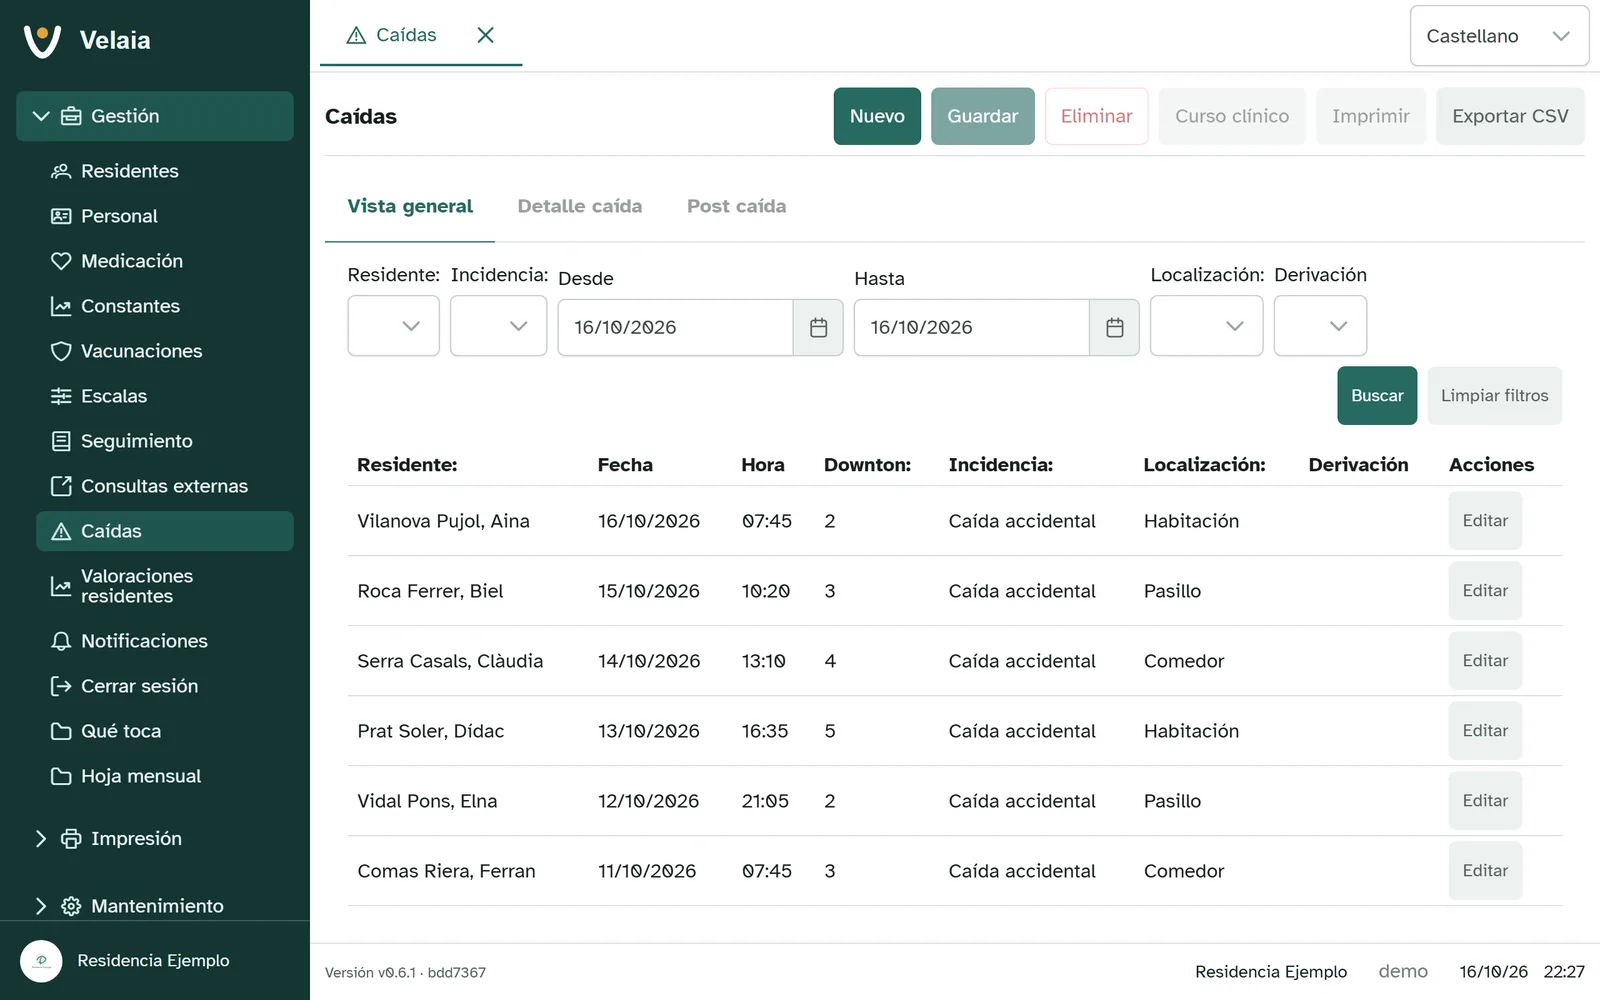This screenshot has width=1600, height=1000.
Task: Edit the Serra Casals, Clàudia row
Action: 1485,661
